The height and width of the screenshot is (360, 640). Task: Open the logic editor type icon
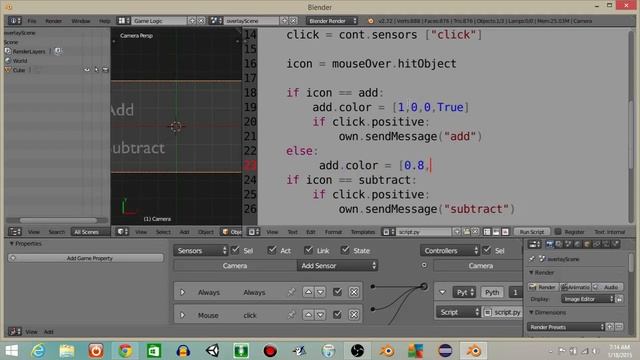pyautogui.click(x=15, y=331)
